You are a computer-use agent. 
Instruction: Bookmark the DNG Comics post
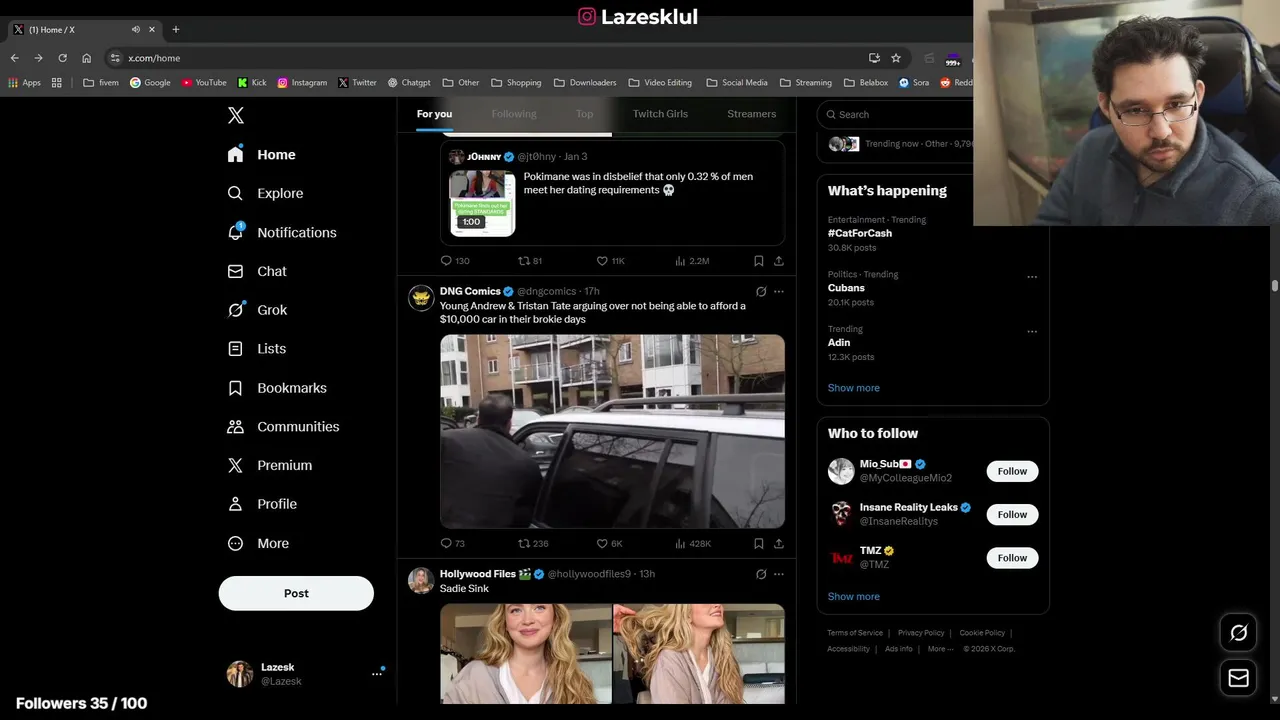point(759,544)
